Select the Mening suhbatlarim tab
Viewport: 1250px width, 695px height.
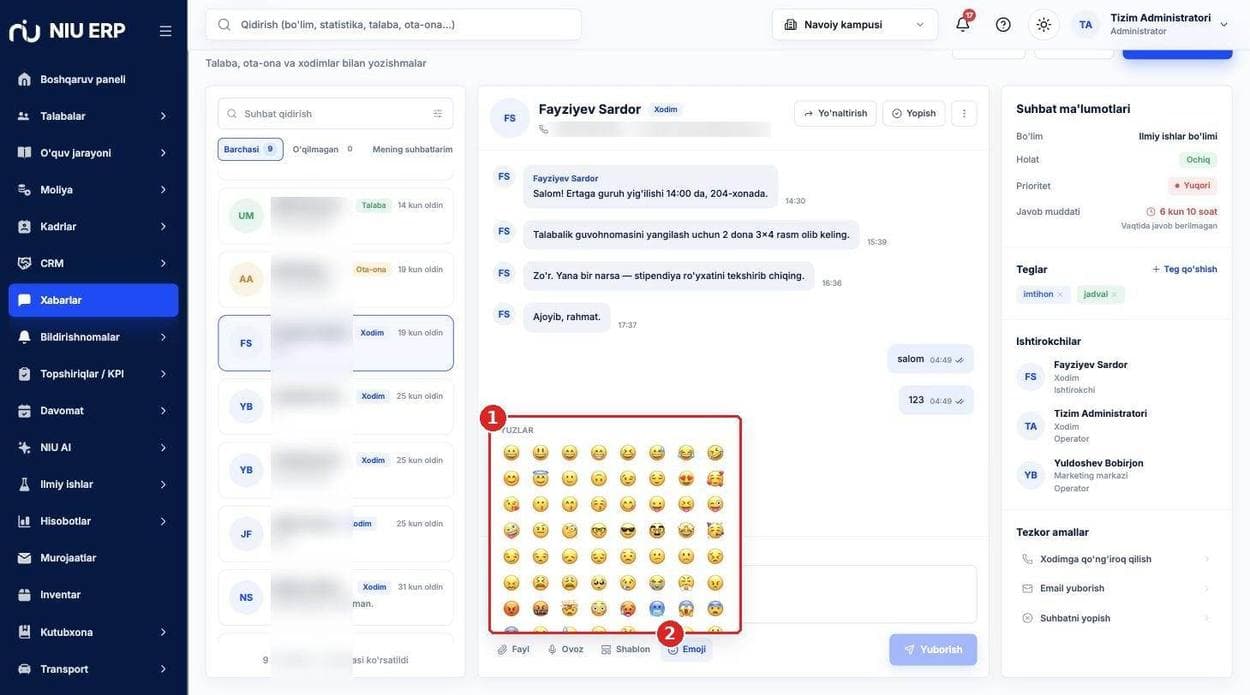[x=412, y=149]
